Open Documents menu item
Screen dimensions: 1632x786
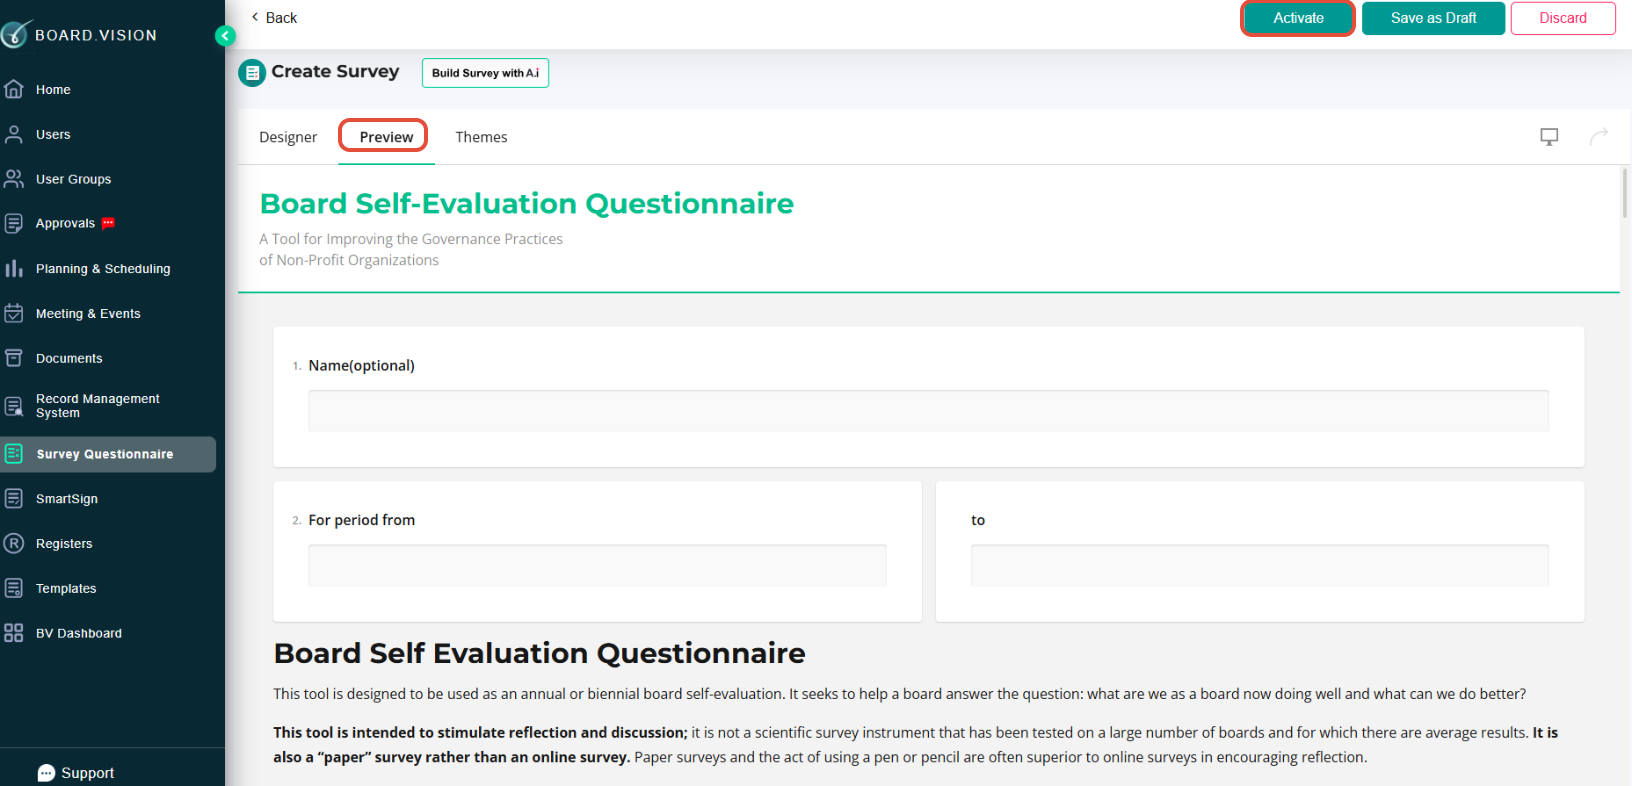point(69,358)
